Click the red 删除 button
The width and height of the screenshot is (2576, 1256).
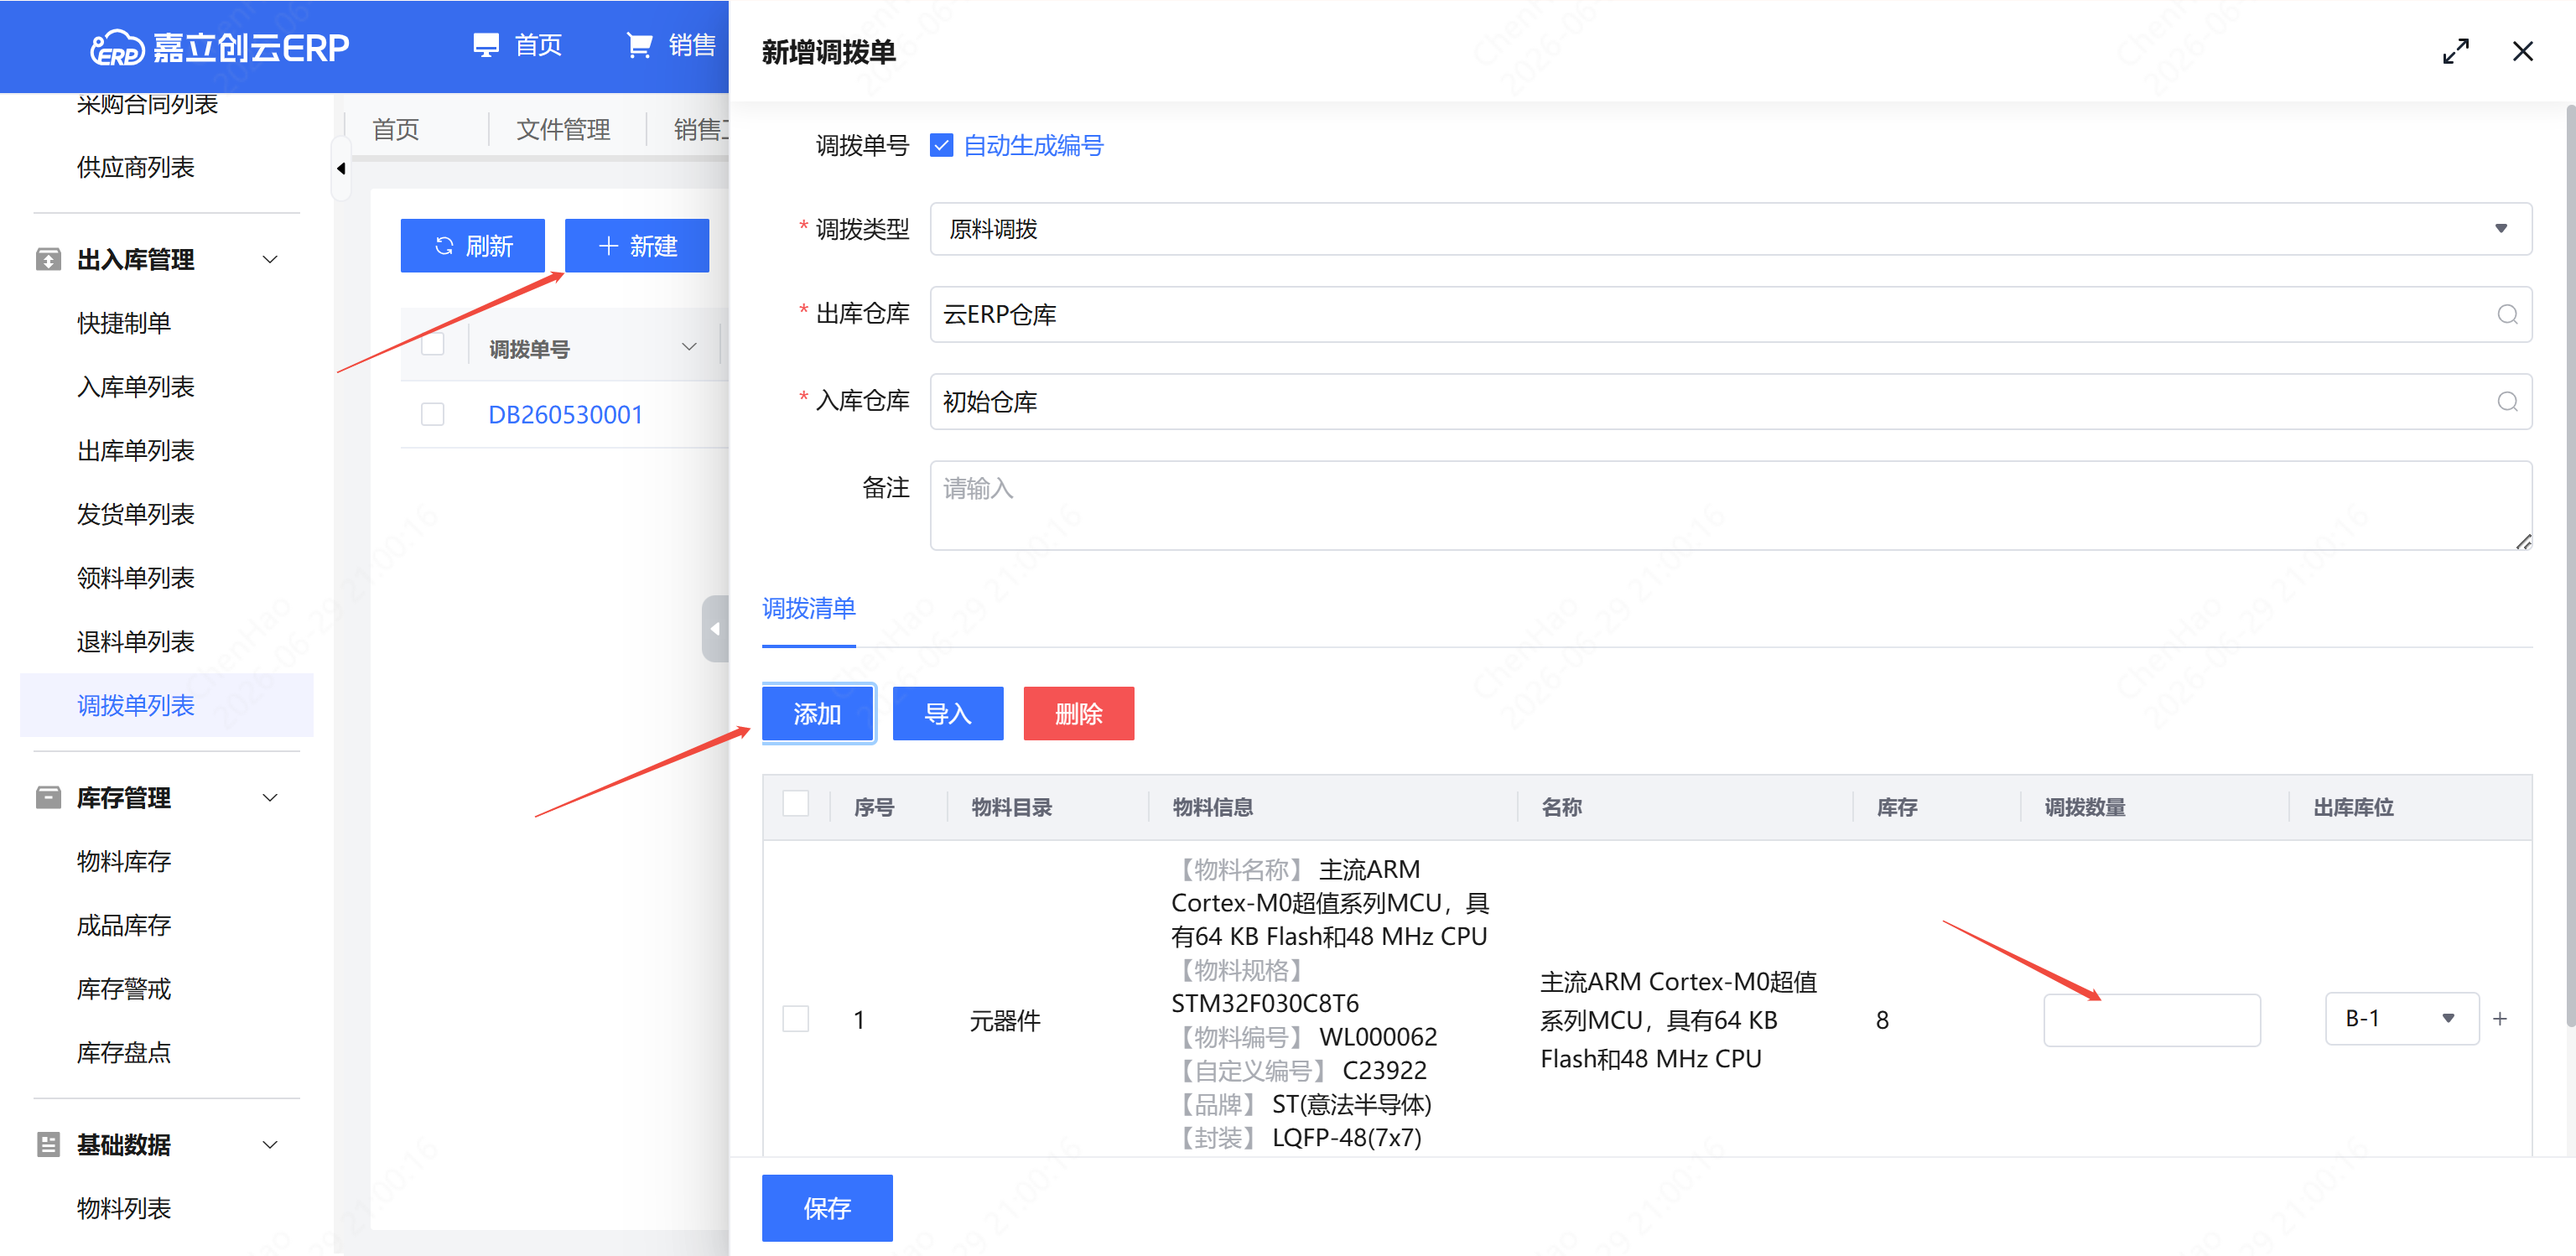click(x=1079, y=714)
